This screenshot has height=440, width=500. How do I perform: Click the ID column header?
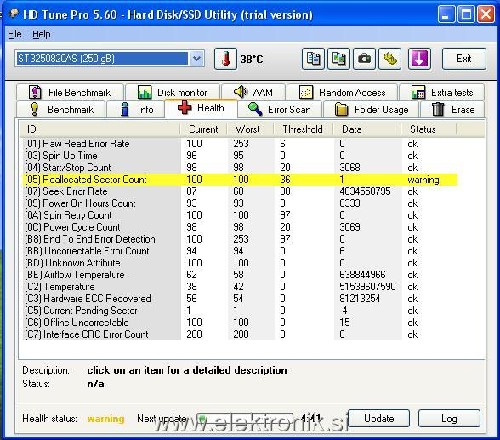[99, 129]
